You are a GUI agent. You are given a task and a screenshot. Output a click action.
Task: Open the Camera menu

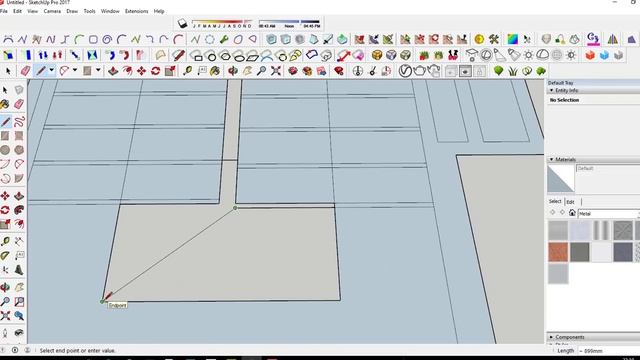tap(52, 11)
